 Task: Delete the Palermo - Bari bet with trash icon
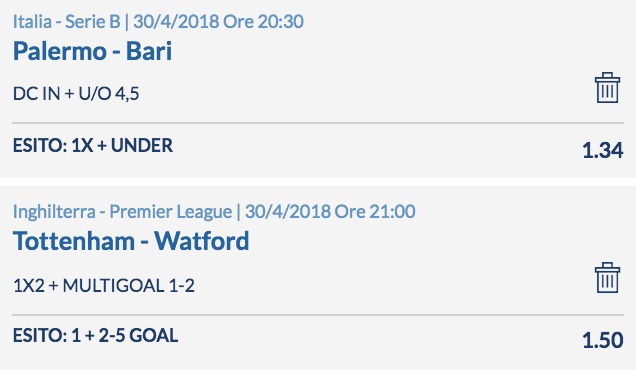(607, 88)
